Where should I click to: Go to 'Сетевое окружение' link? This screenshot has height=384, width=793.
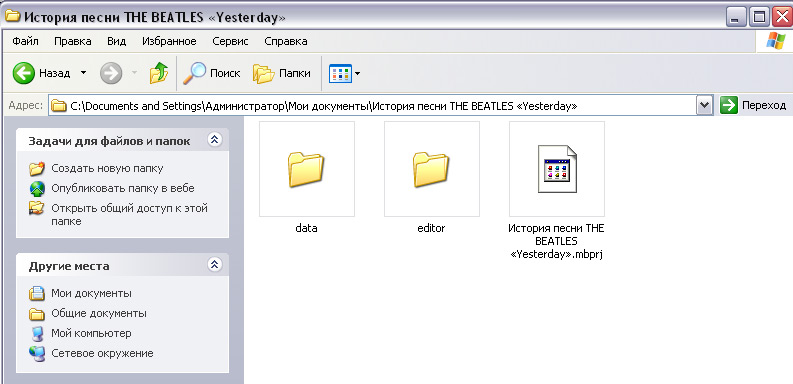click(x=102, y=353)
